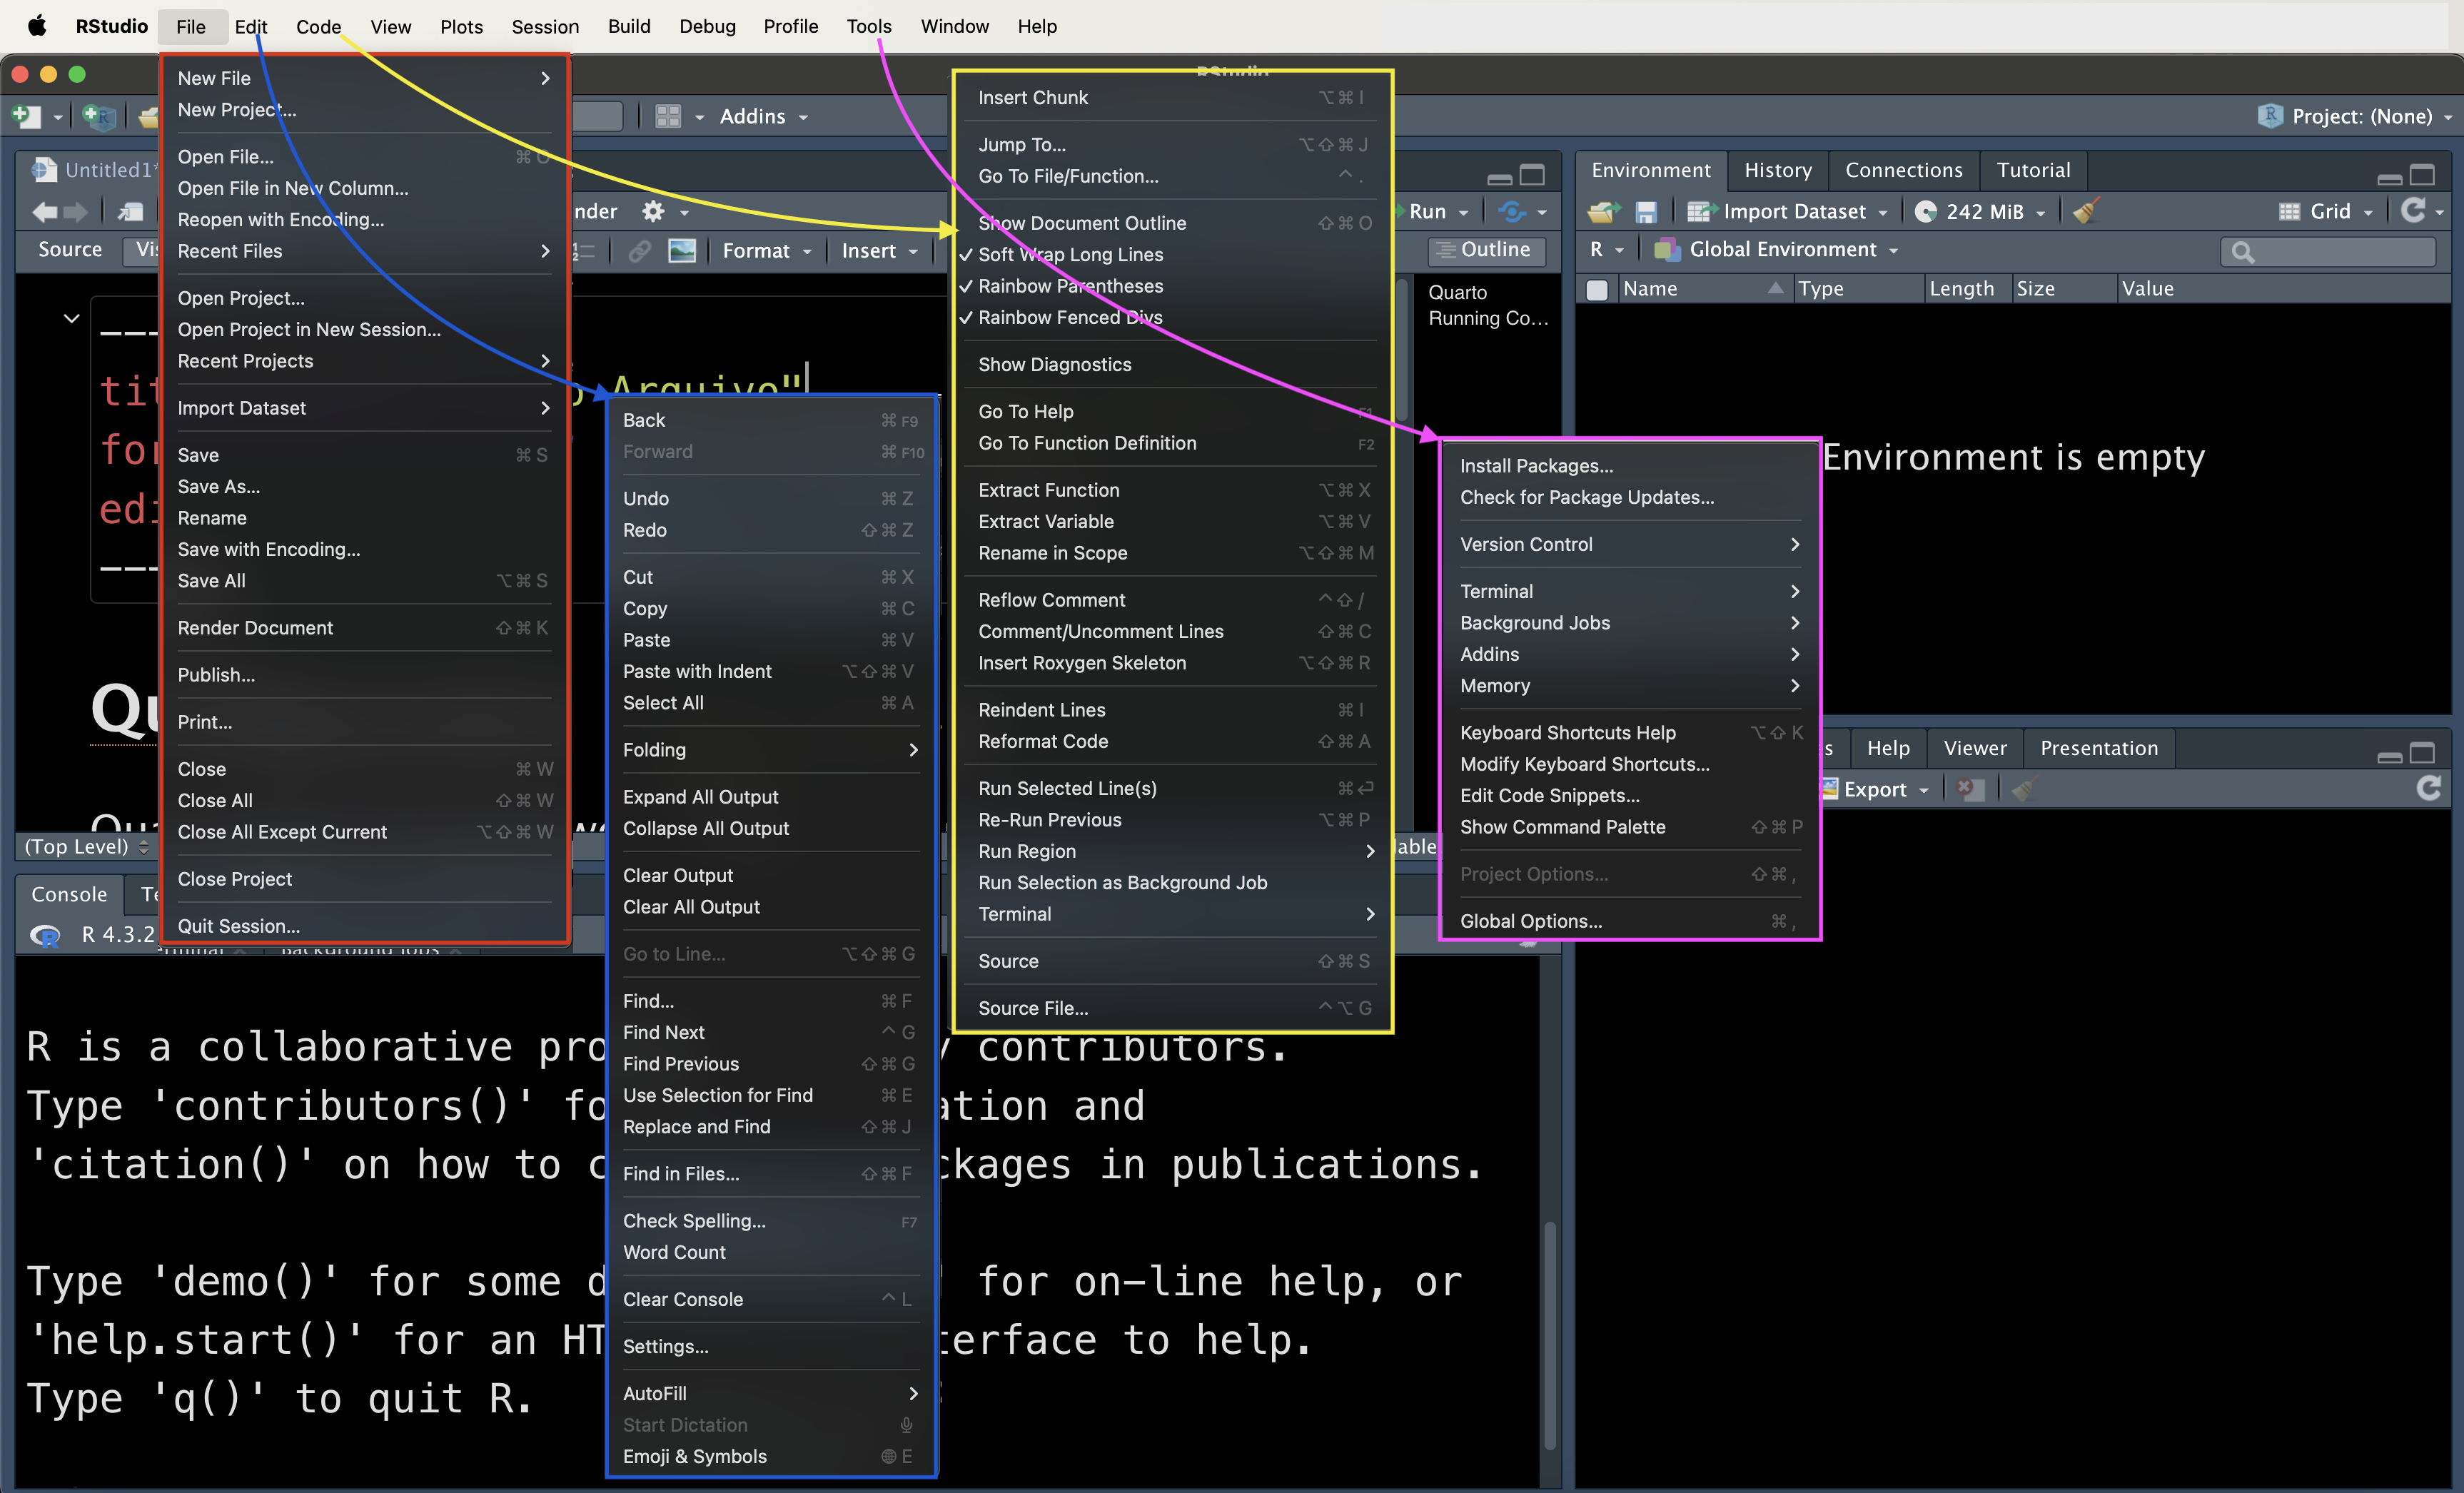2464x1493 pixels.
Task: Open the Presentation tab
Action: (2098, 748)
